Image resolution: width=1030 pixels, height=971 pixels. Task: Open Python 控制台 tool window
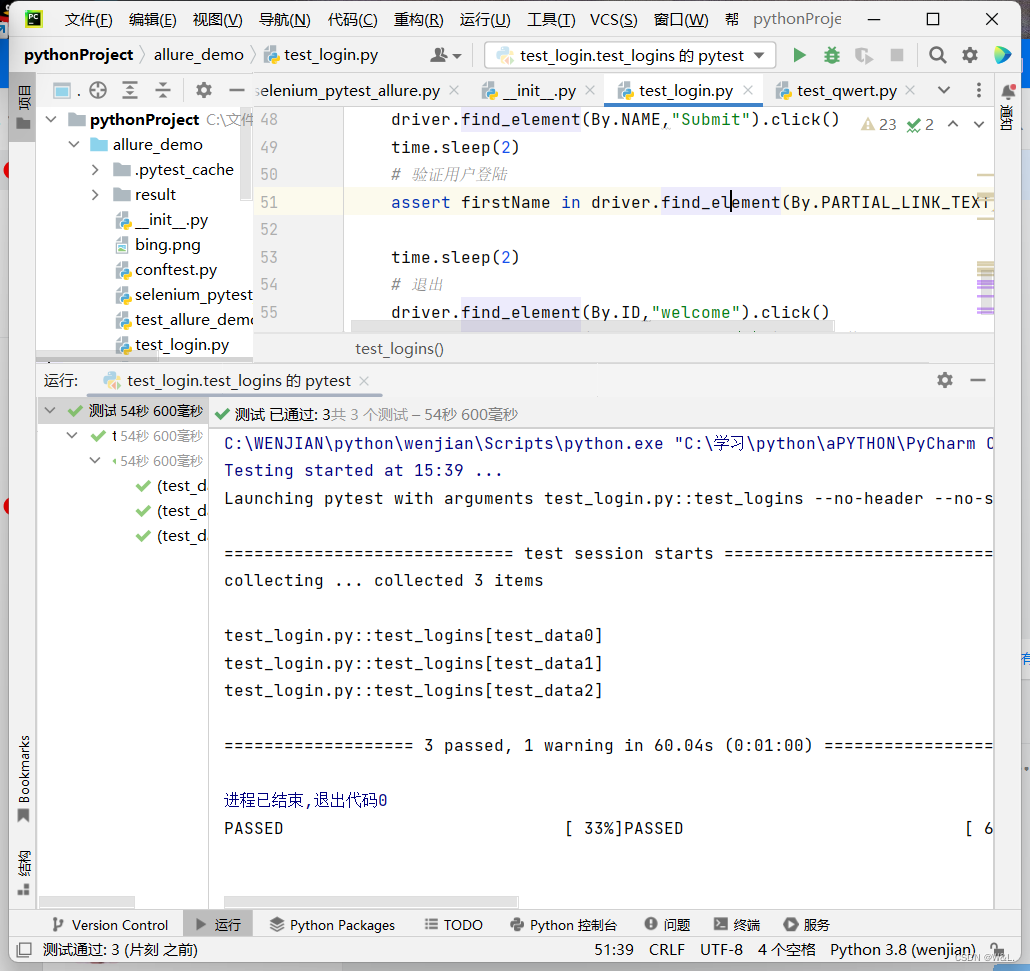[564, 925]
